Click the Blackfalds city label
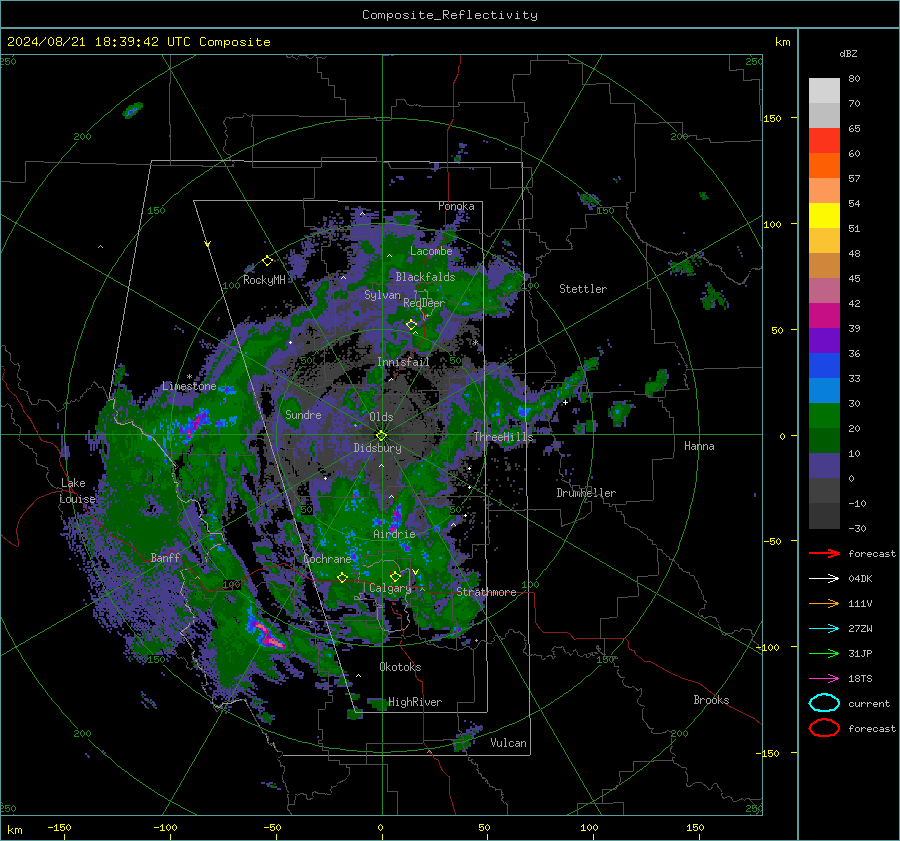The width and height of the screenshot is (900, 841). tap(425, 277)
